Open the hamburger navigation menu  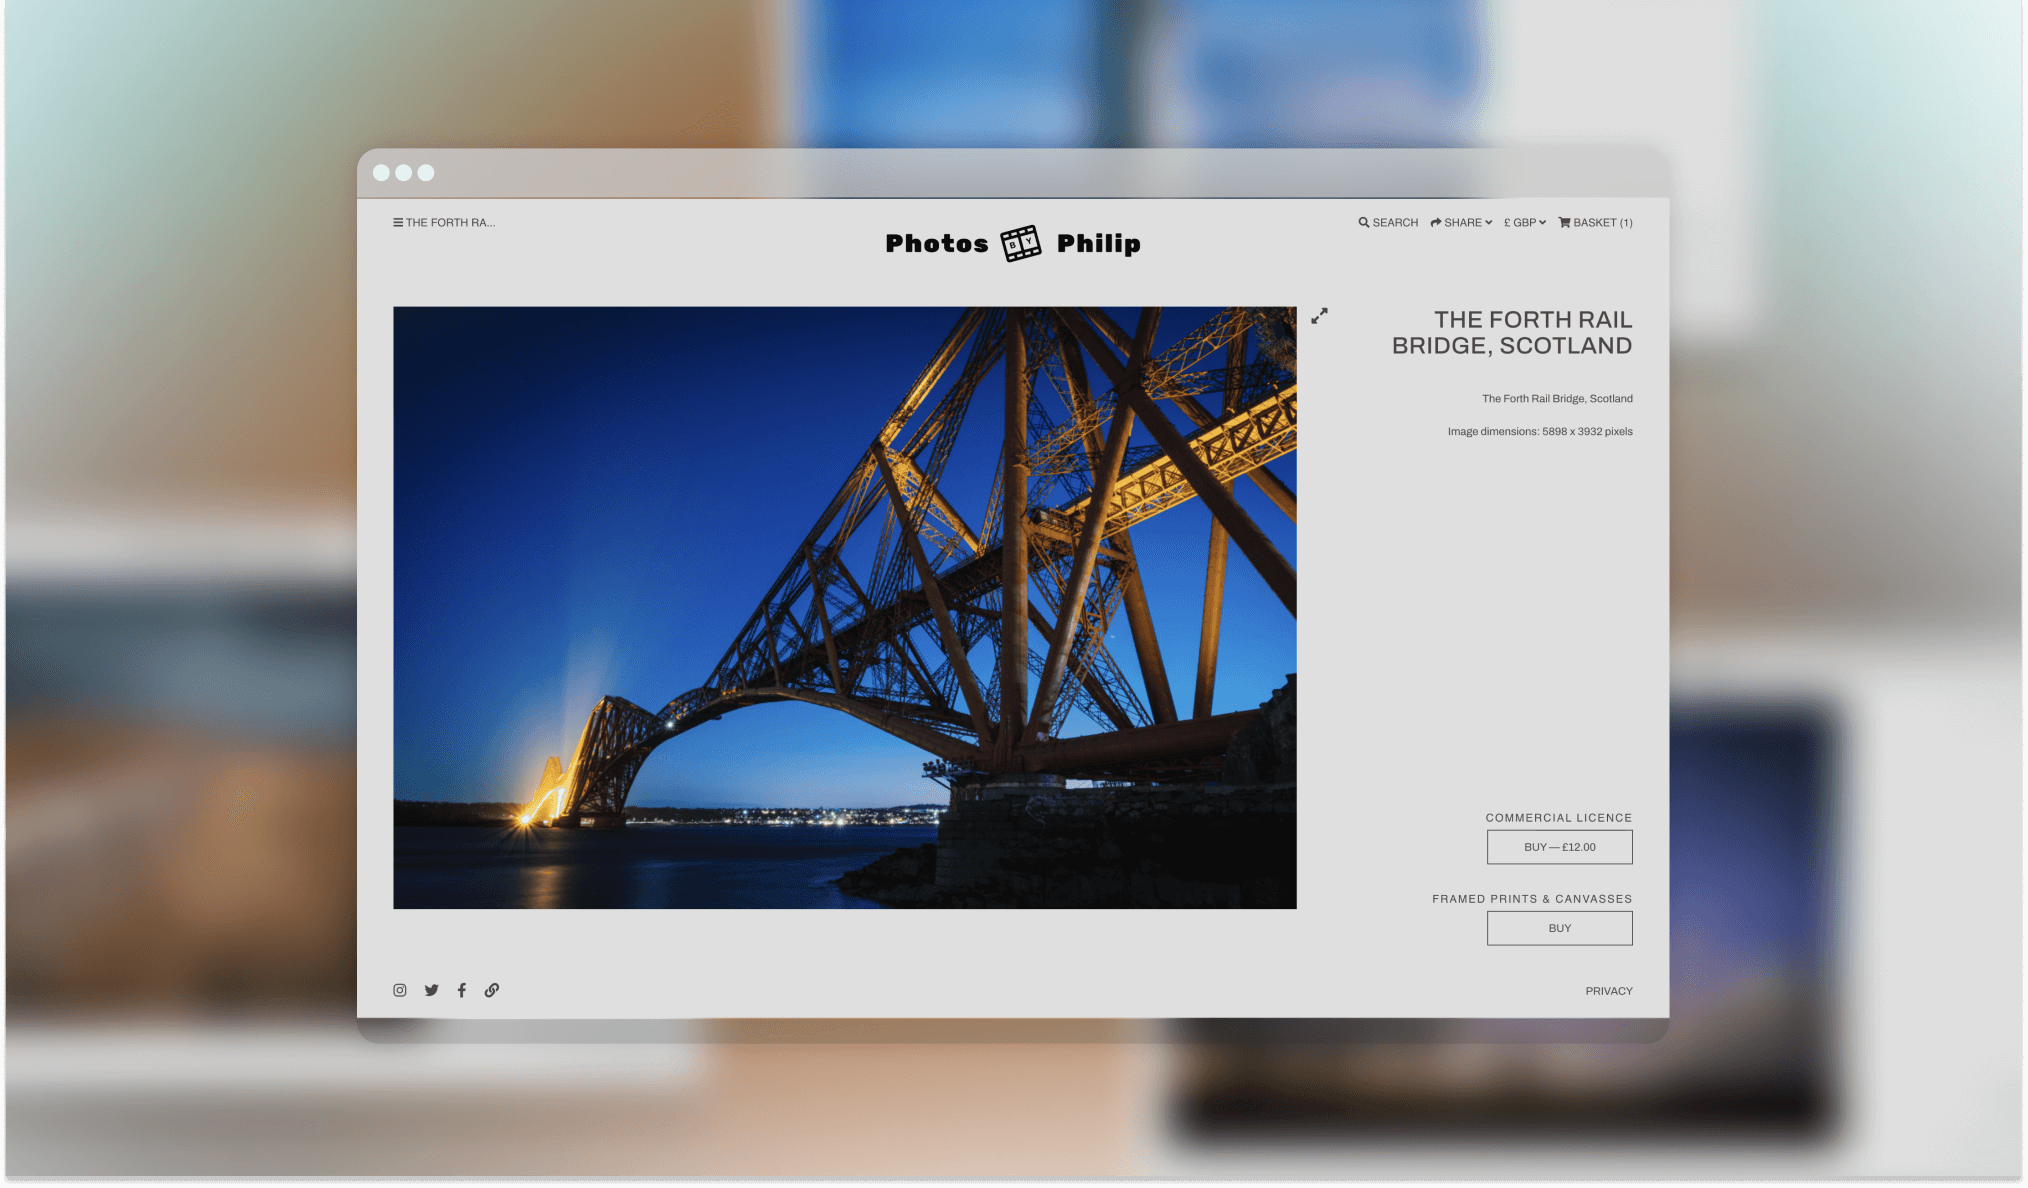[396, 222]
